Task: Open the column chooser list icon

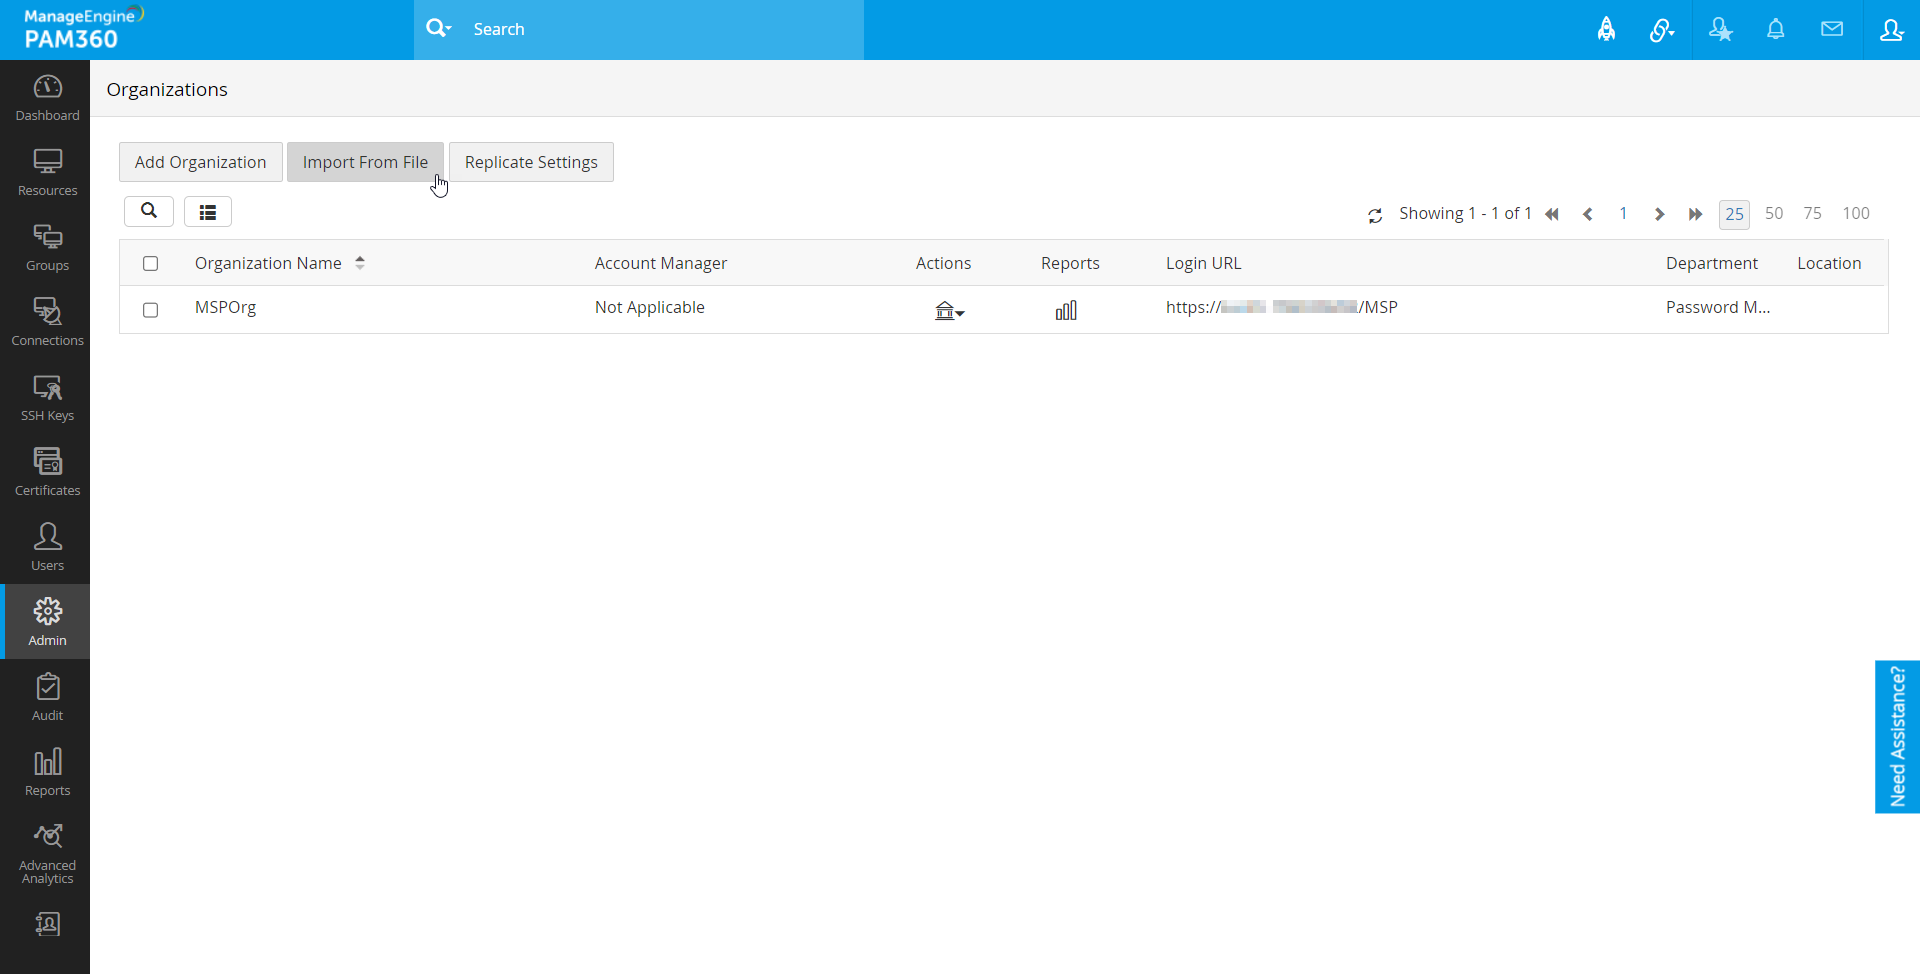Action: [208, 211]
